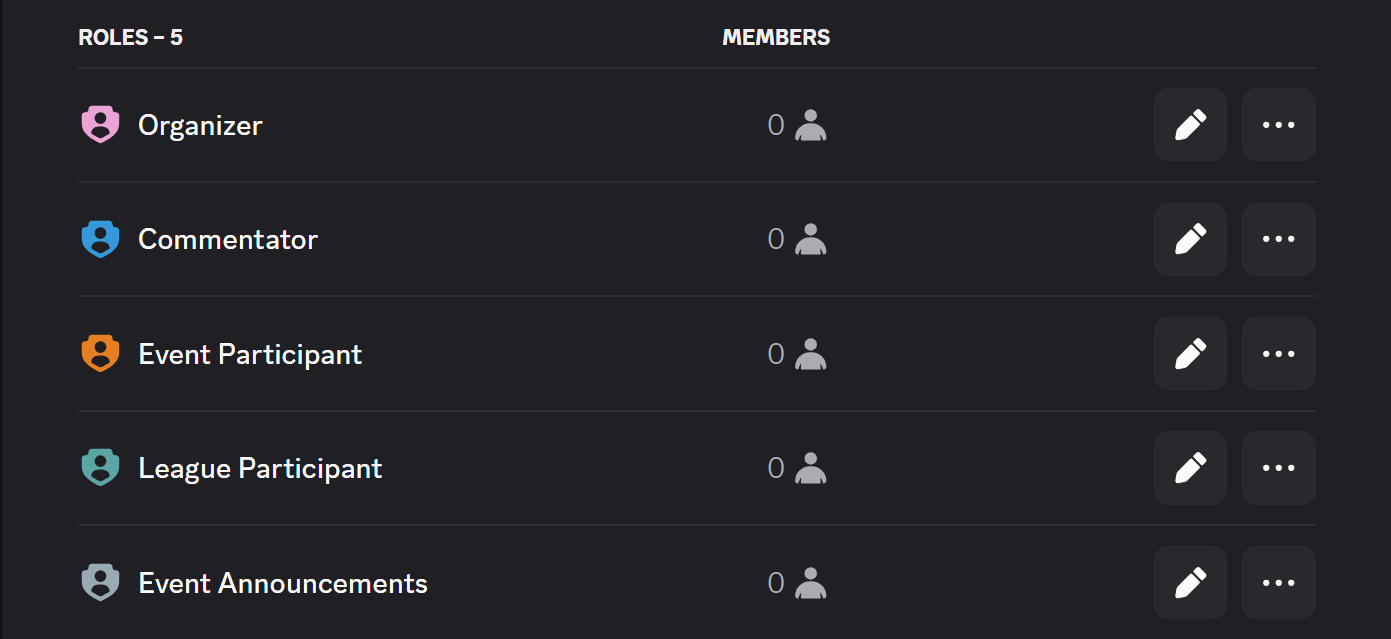Edit the Organizer role with pencil icon
This screenshot has height=639, width=1391.
click(1190, 125)
